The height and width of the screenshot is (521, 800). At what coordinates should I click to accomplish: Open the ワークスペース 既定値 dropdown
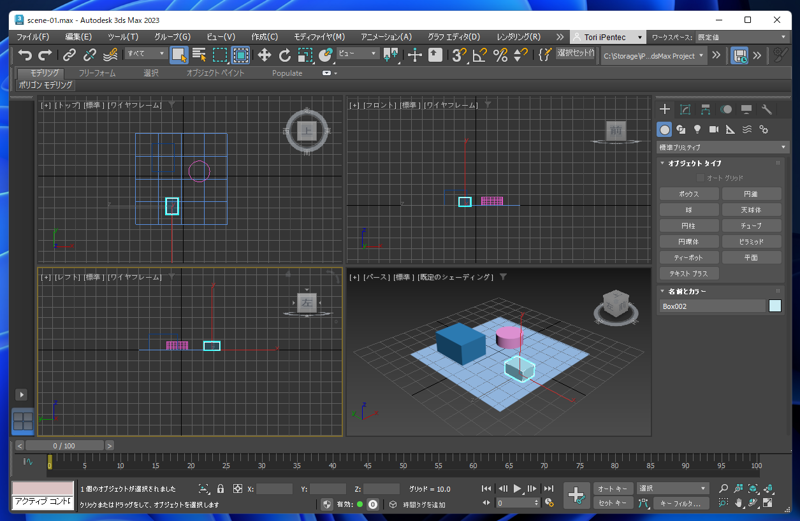[x=742, y=37]
